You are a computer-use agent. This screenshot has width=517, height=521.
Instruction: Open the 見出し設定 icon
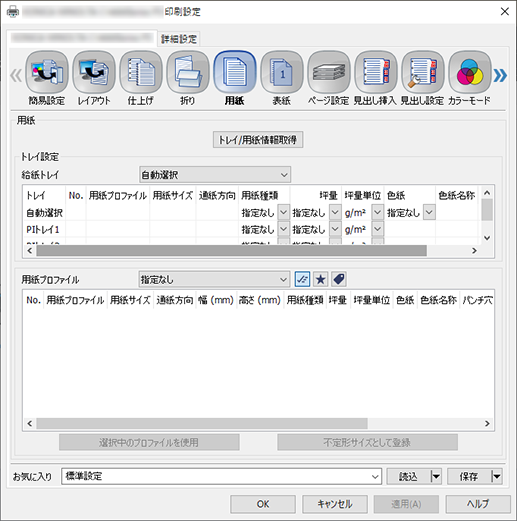click(x=423, y=72)
